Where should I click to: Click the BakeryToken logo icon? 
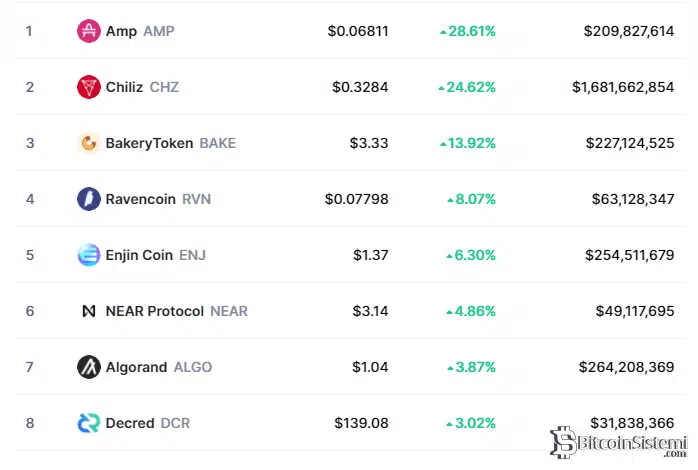[89, 143]
